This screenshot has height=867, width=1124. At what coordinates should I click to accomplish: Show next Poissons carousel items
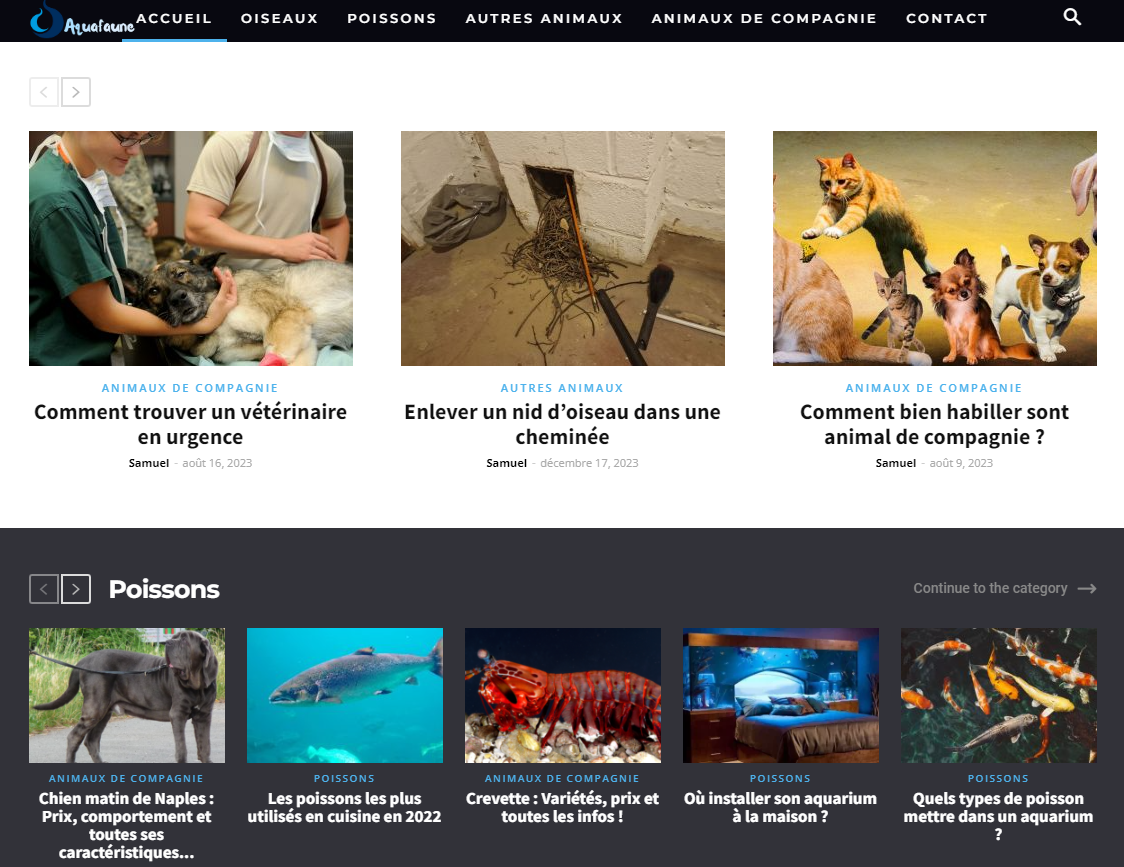[x=76, y=589]
